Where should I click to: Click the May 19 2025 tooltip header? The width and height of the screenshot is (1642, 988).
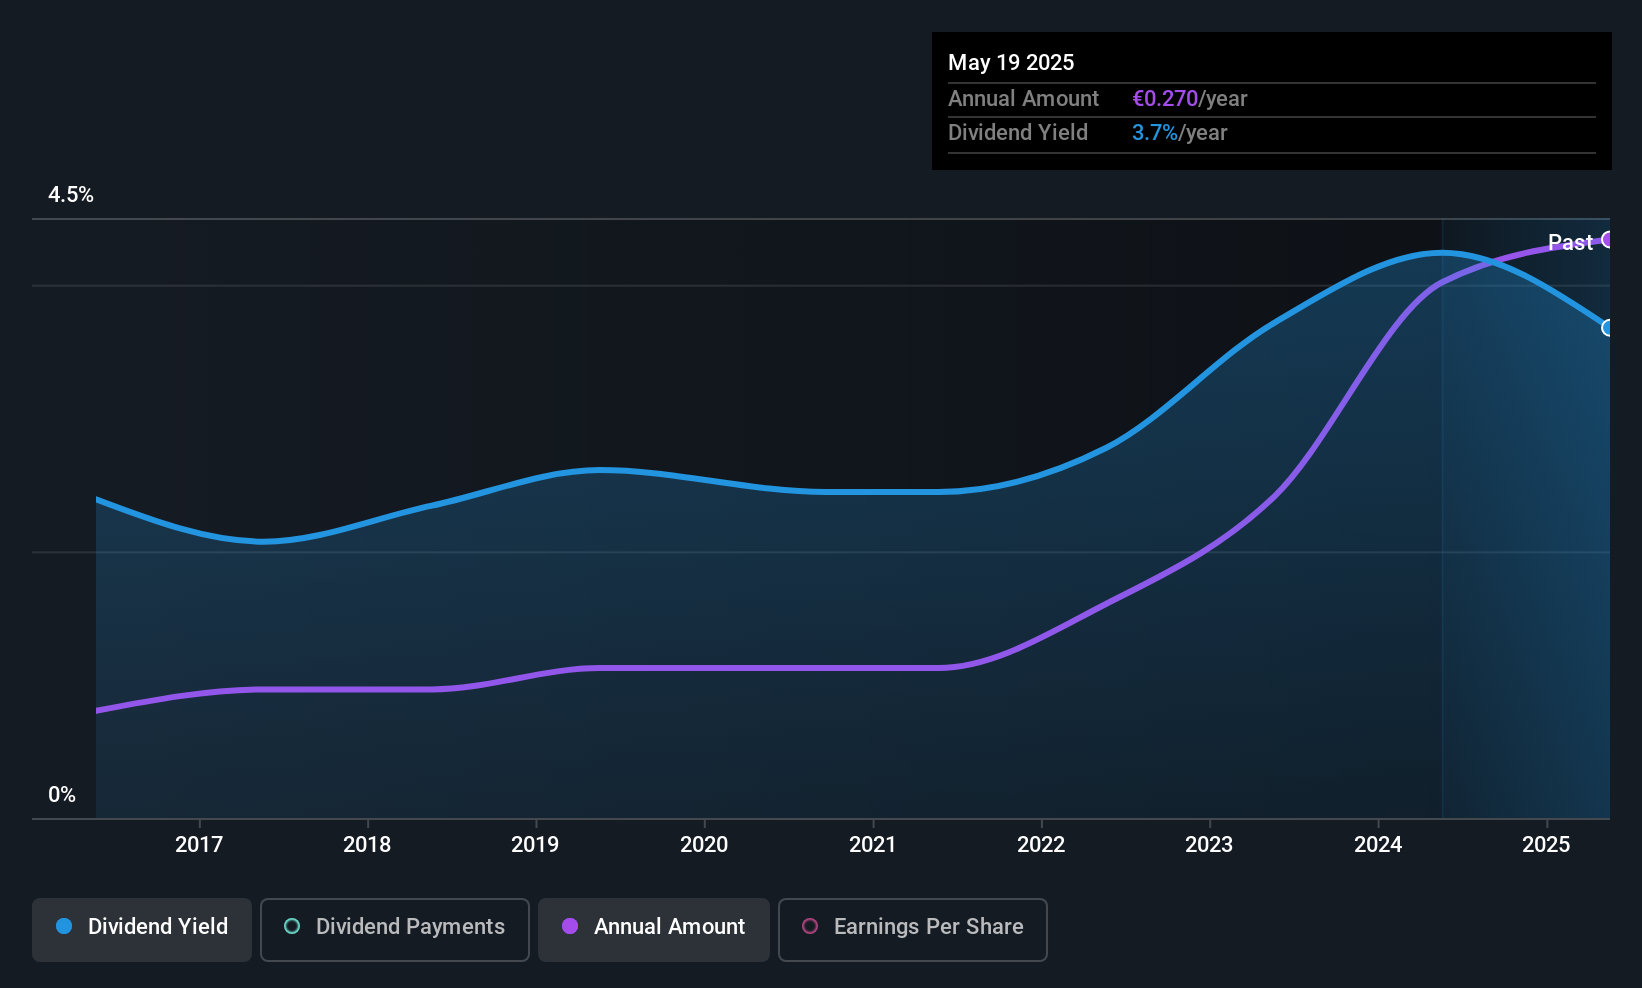coord(1011,62)
